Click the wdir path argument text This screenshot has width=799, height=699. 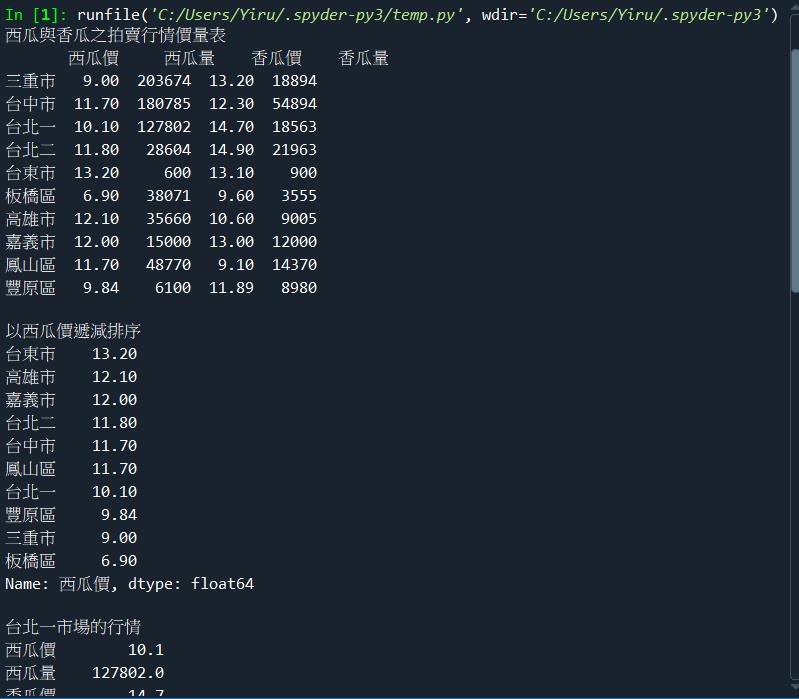(648, 14)
